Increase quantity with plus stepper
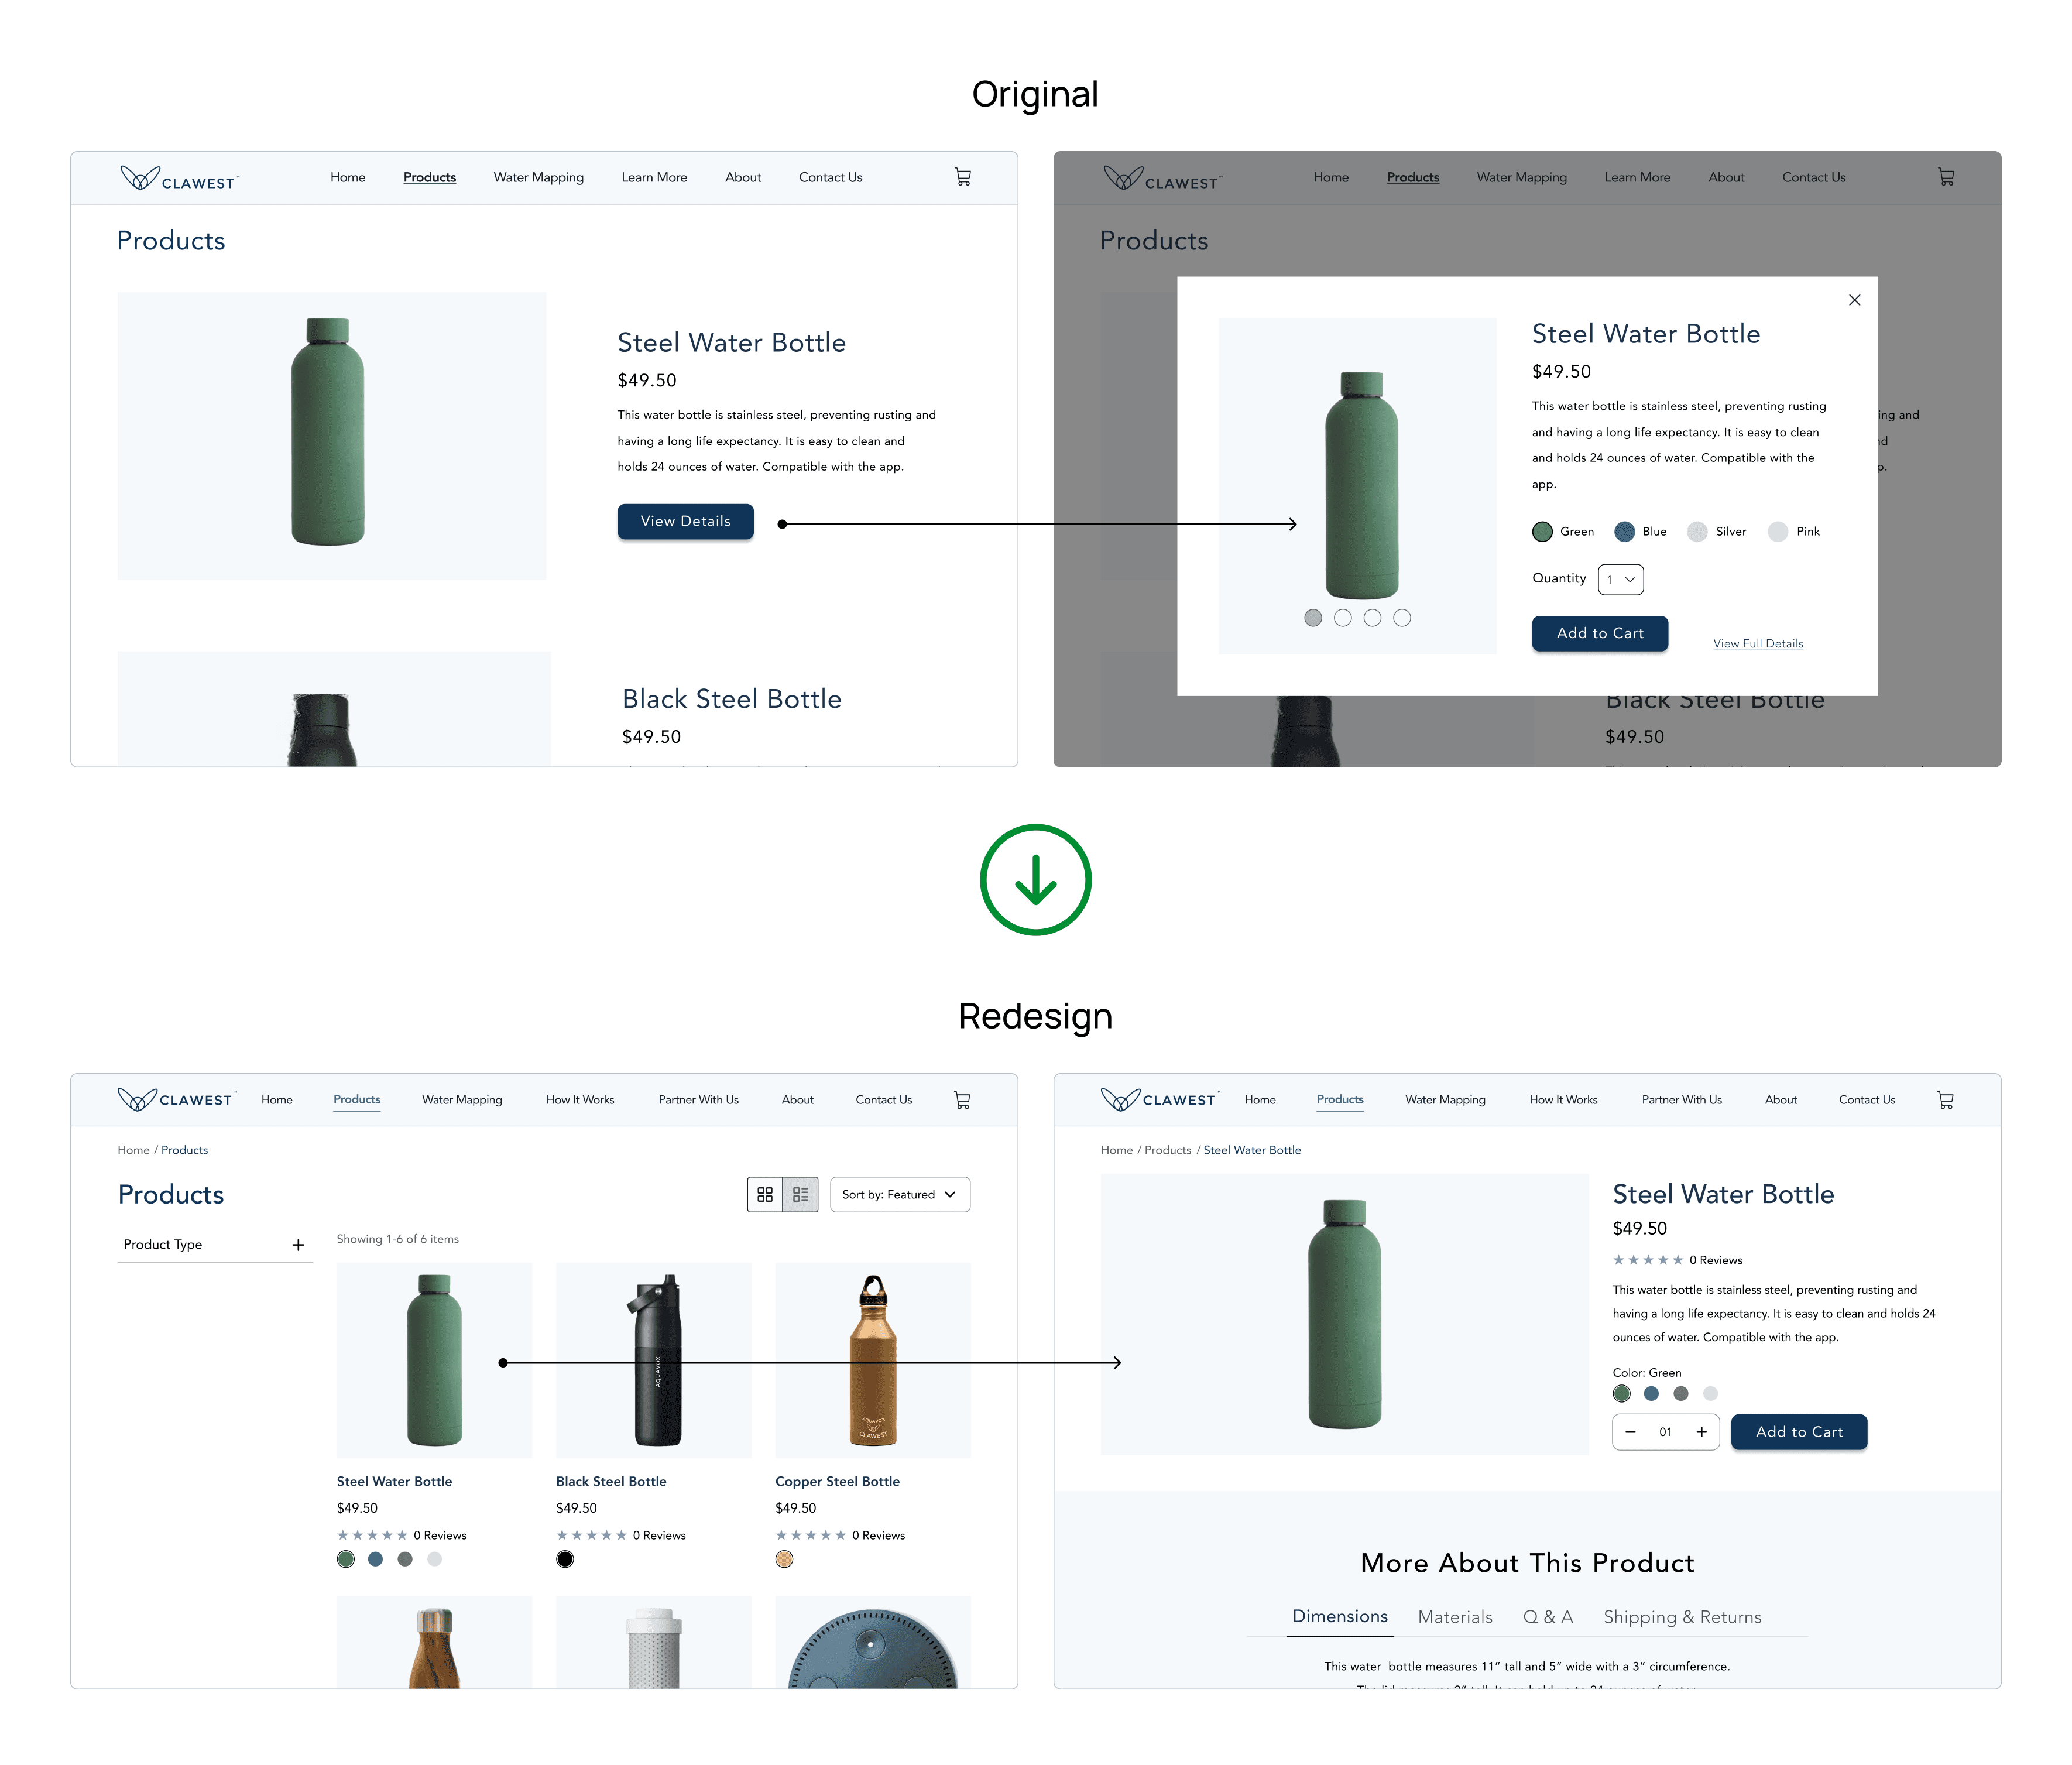The width and height of the screenshot is (2072, 1765). coord(1701,1432)
